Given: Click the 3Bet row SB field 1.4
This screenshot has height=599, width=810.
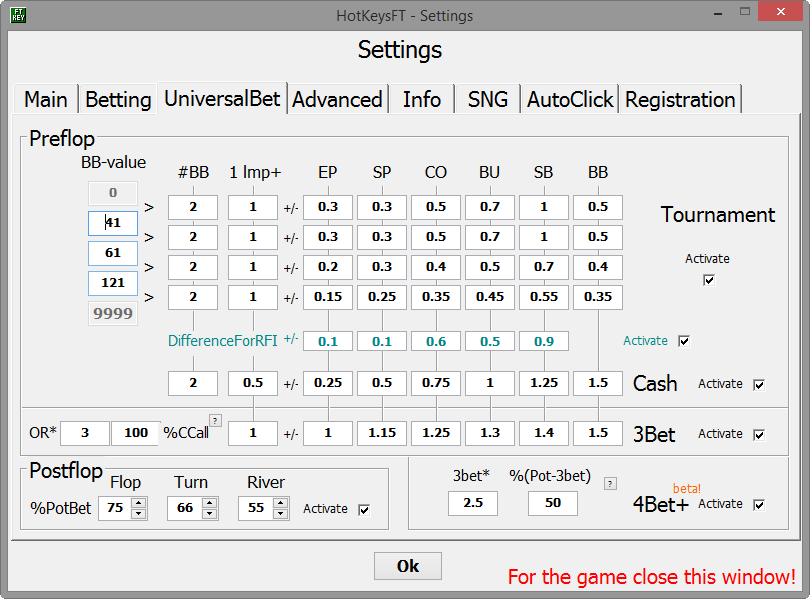Looking at the screenshot, I should click(x=544, y=433).
